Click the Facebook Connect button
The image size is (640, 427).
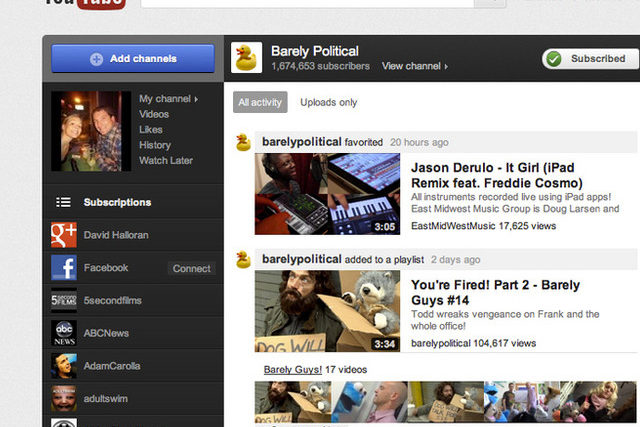(191, 268)
